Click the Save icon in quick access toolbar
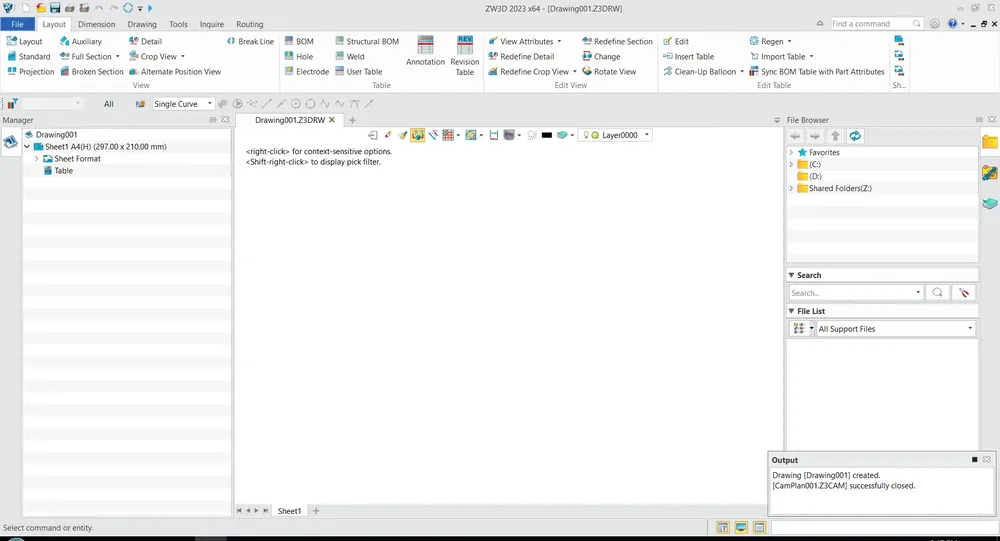1000x541 pixels. click(55, 8)
